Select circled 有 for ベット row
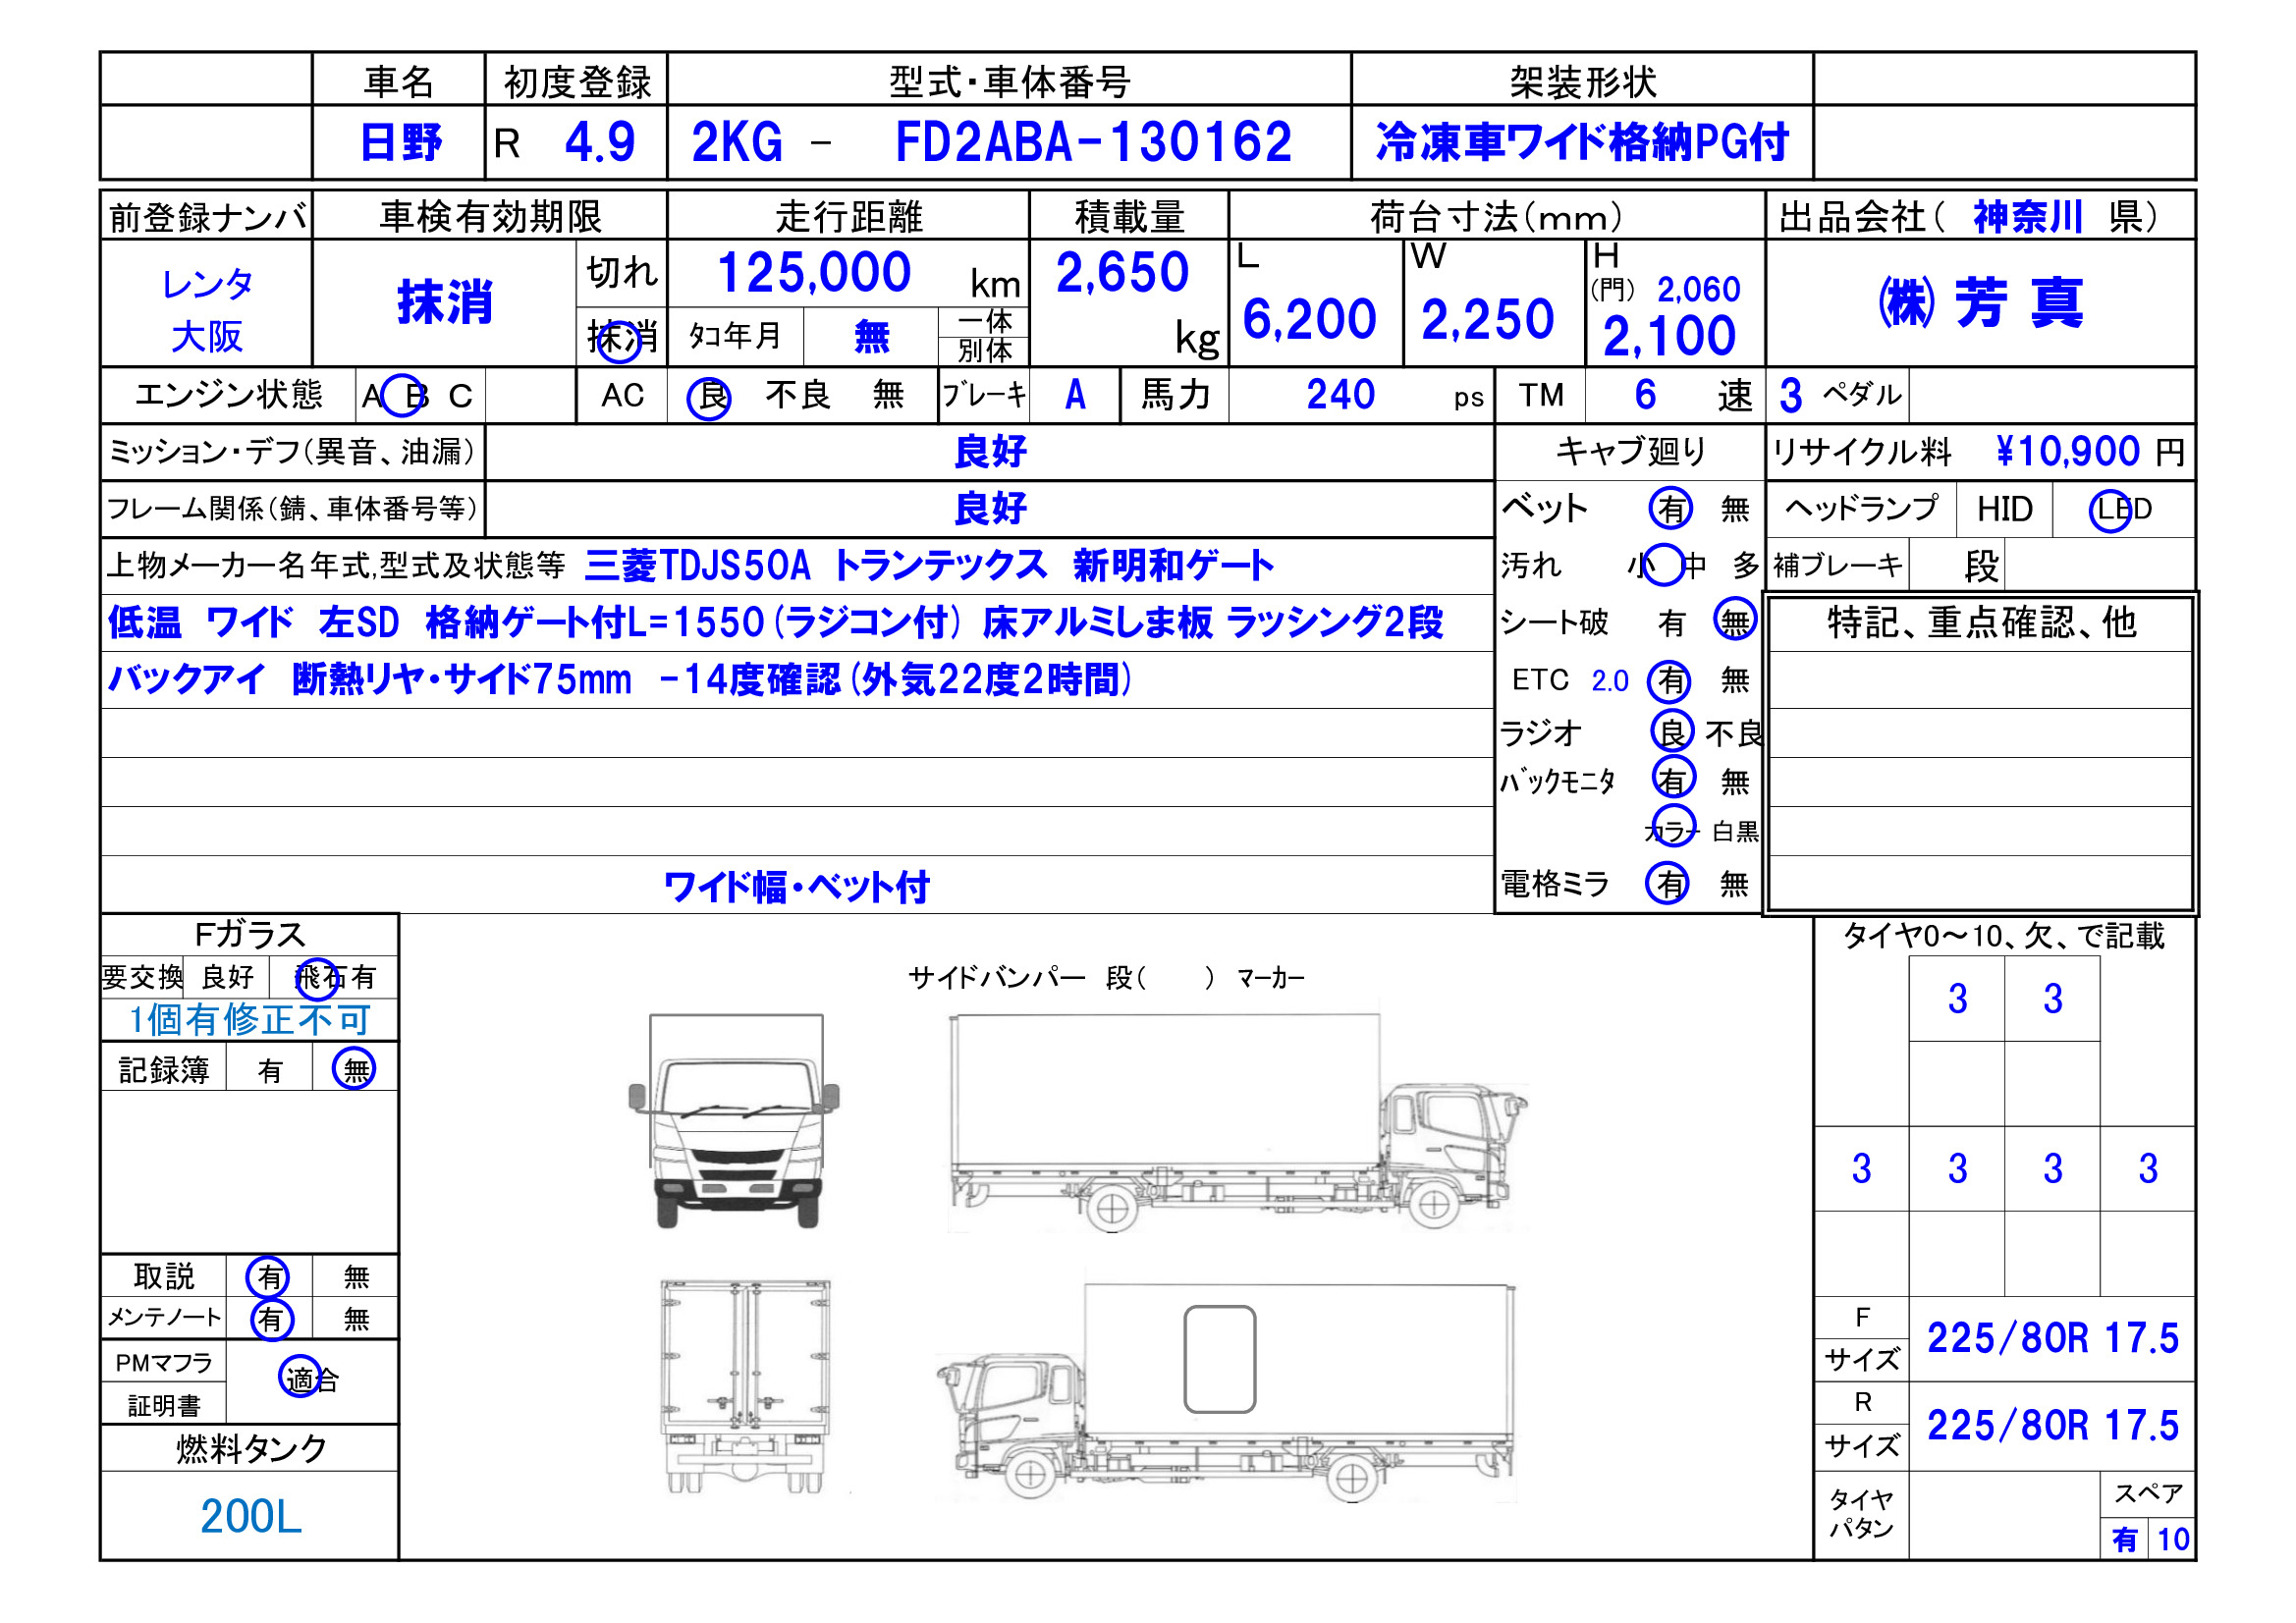The height and width of the screenshot is (1623, 2296). pyautogui.click(x=1670, y=509)
